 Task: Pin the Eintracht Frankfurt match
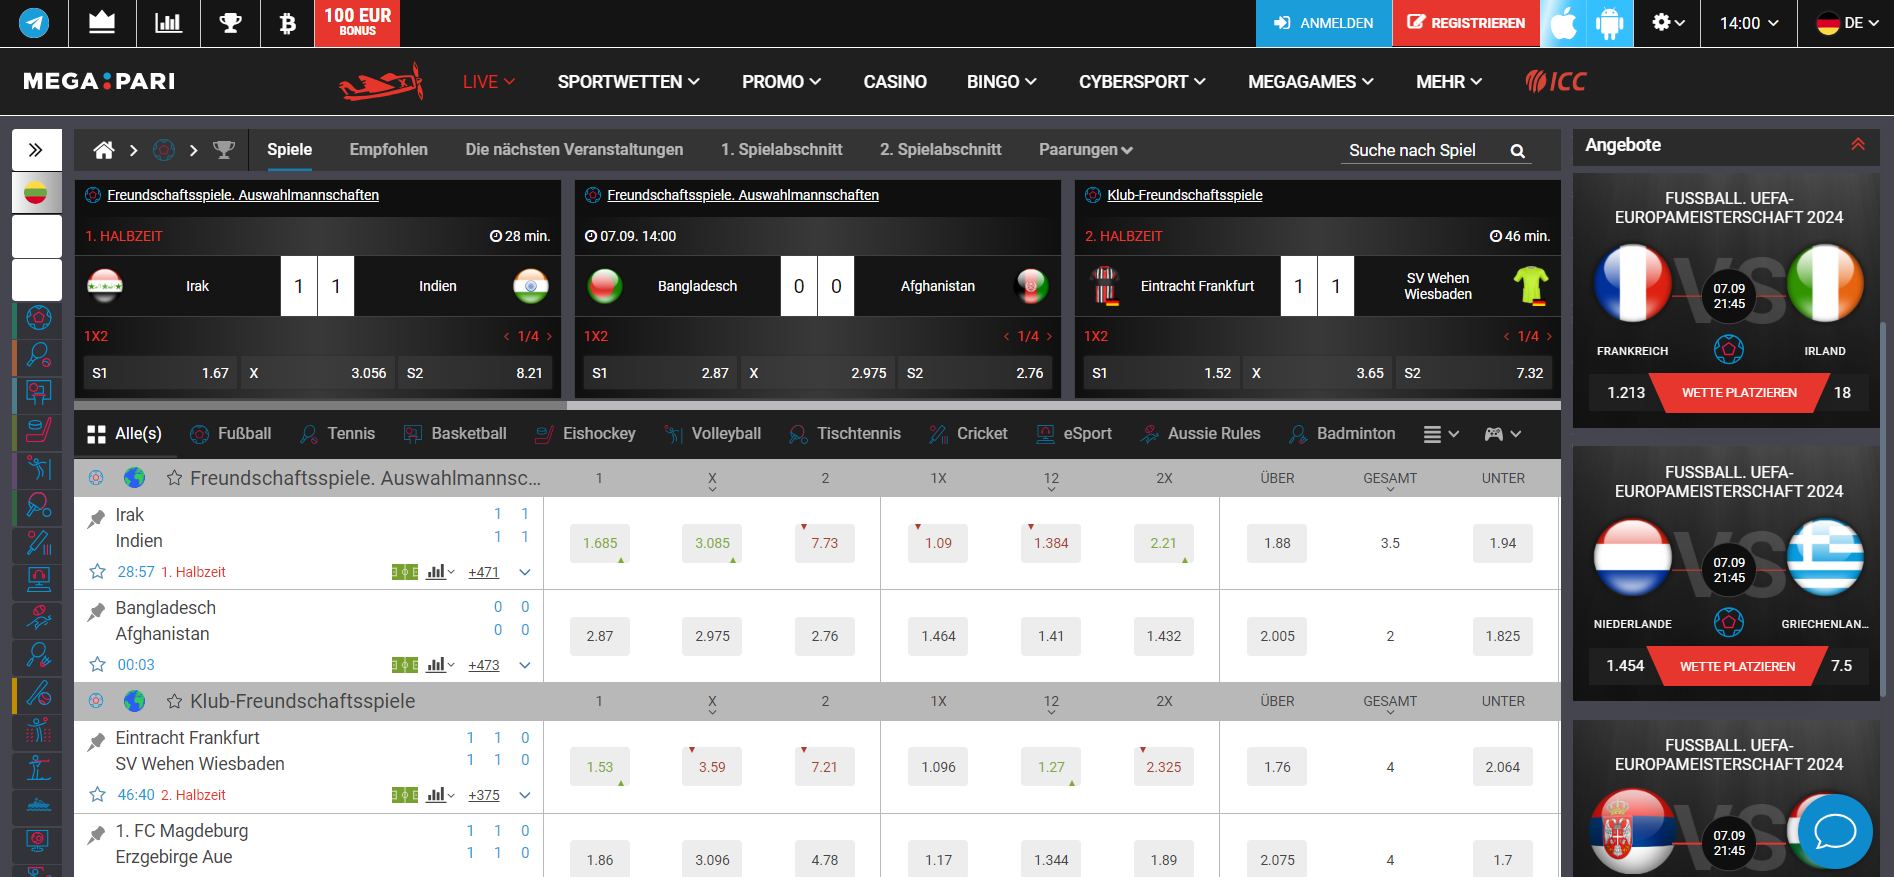click(x=96, y=742)
